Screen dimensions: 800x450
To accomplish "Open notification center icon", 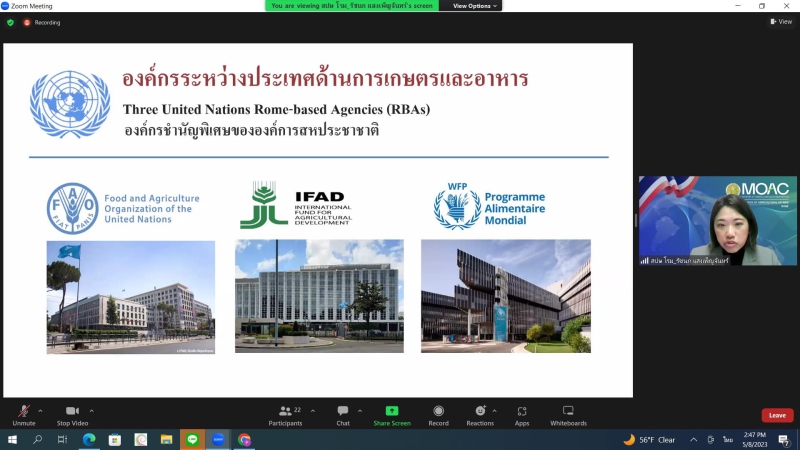I will (784, 440).
